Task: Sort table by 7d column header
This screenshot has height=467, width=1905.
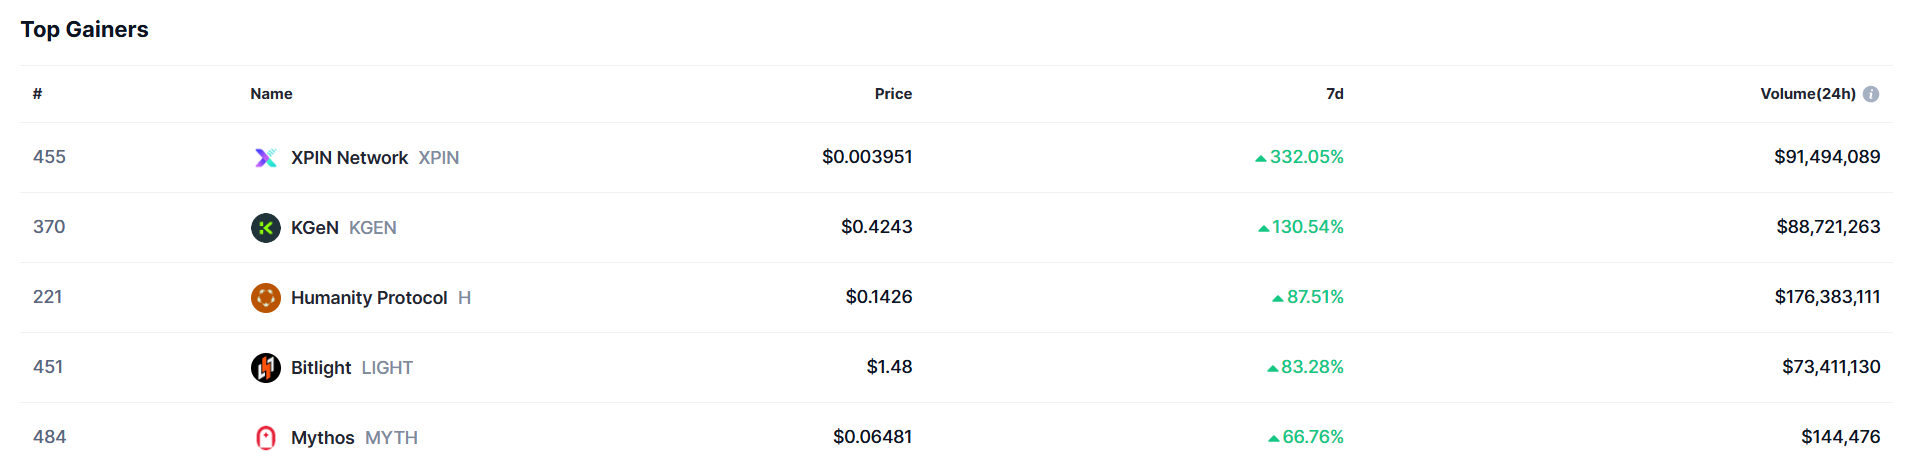Action: point(1334,94)
